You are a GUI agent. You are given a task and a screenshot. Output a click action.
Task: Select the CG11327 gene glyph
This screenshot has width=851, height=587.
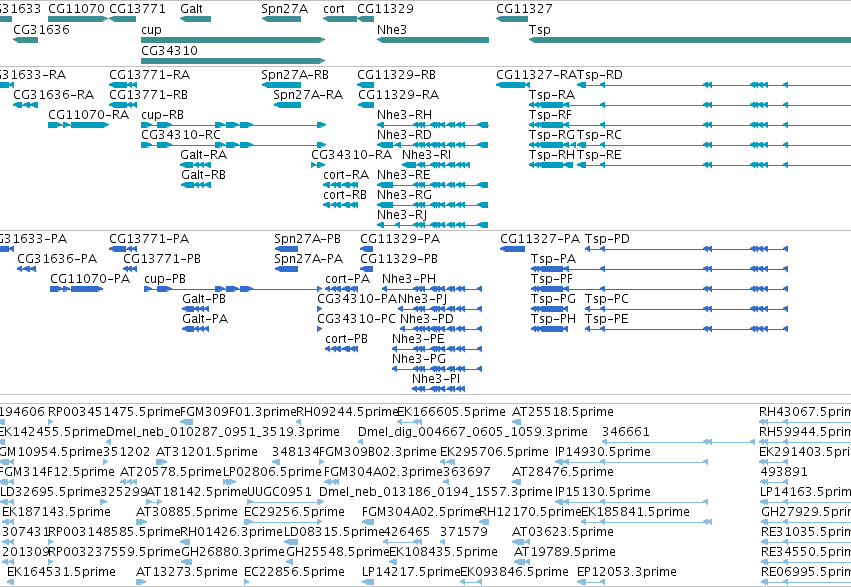point(512,19)
